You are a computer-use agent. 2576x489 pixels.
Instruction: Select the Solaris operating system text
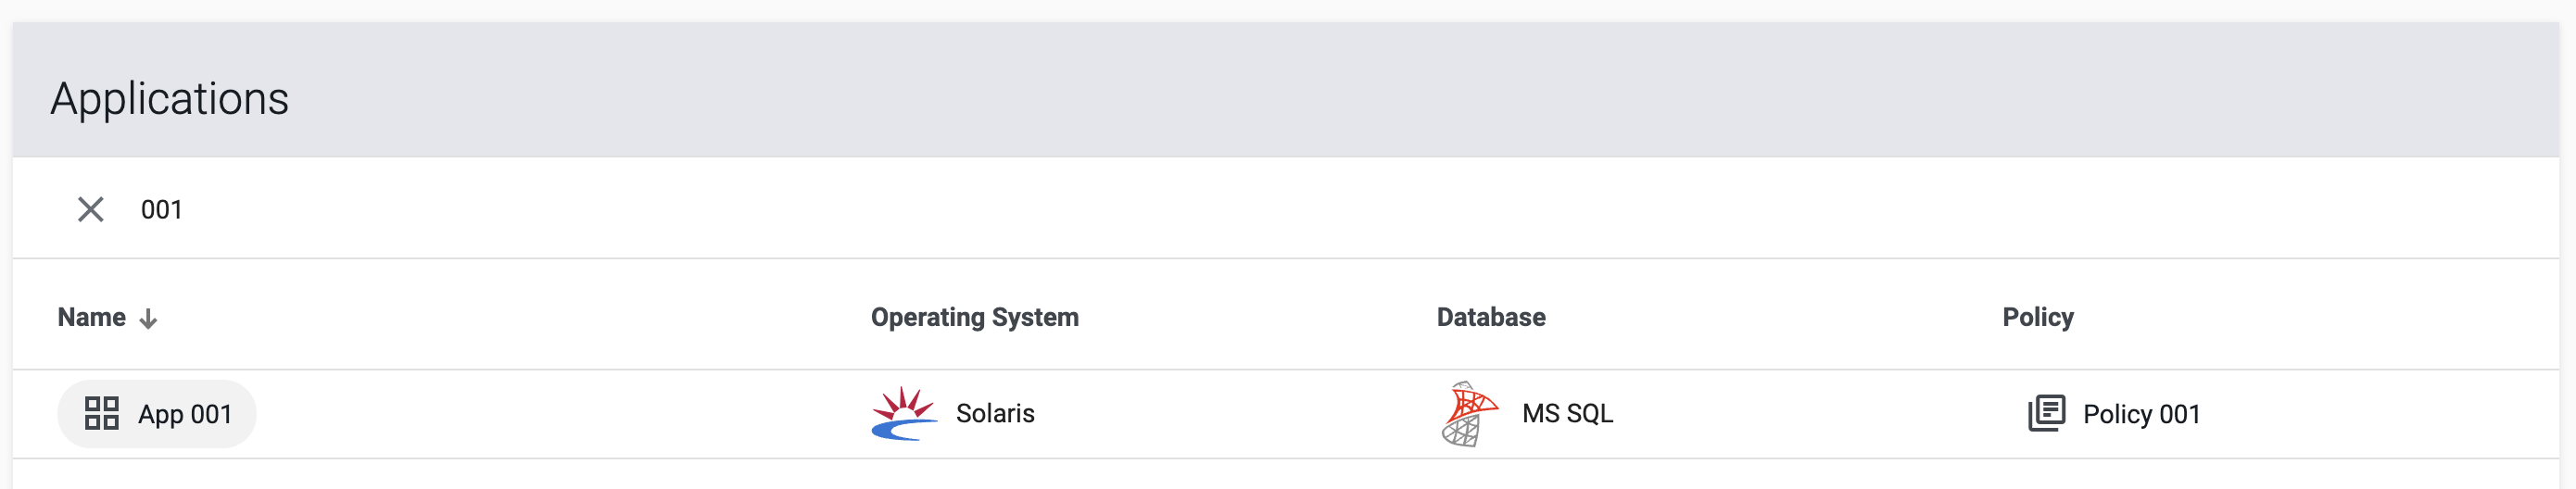point(995,413)
